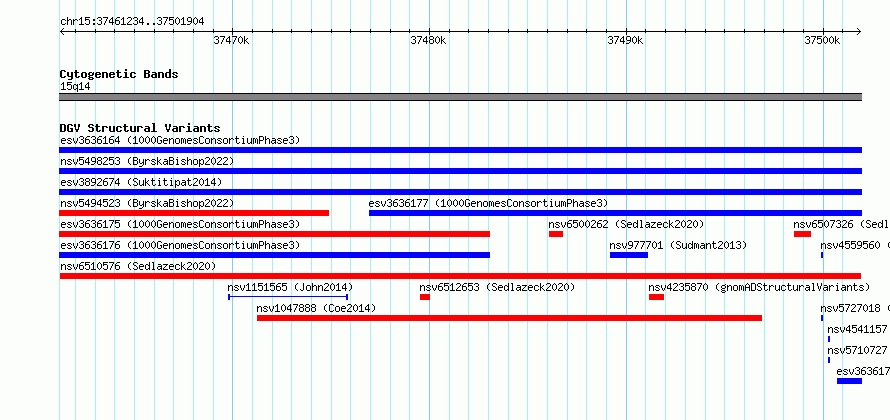890x420 pixels.
Task: Click the 37490k ruler label
Action: tap(625, 40)
